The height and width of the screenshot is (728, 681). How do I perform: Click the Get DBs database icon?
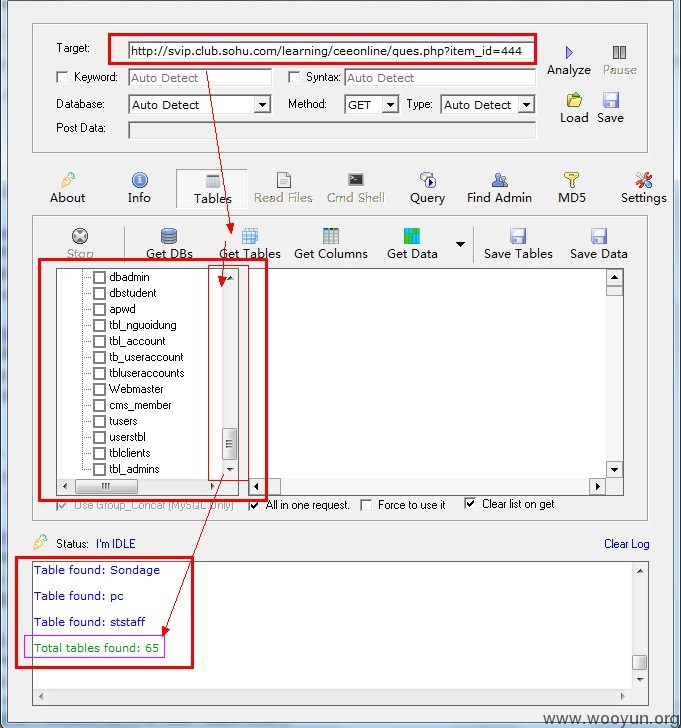(x=169, y=236)
